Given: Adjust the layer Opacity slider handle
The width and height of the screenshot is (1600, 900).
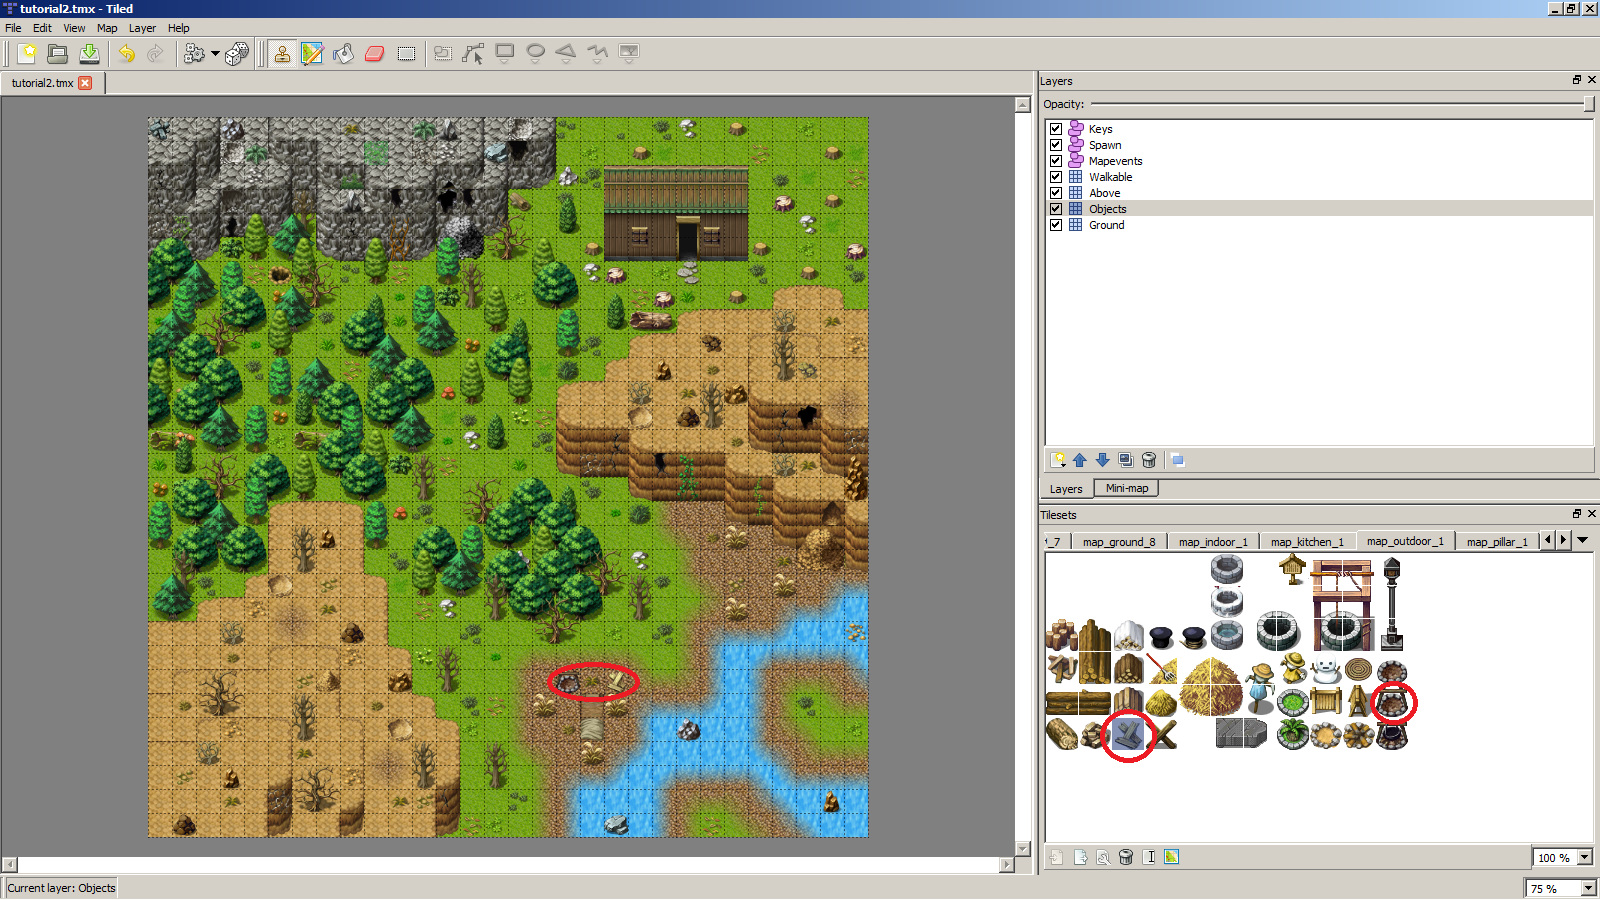Looking at the screenshot, I should 1589,104.
